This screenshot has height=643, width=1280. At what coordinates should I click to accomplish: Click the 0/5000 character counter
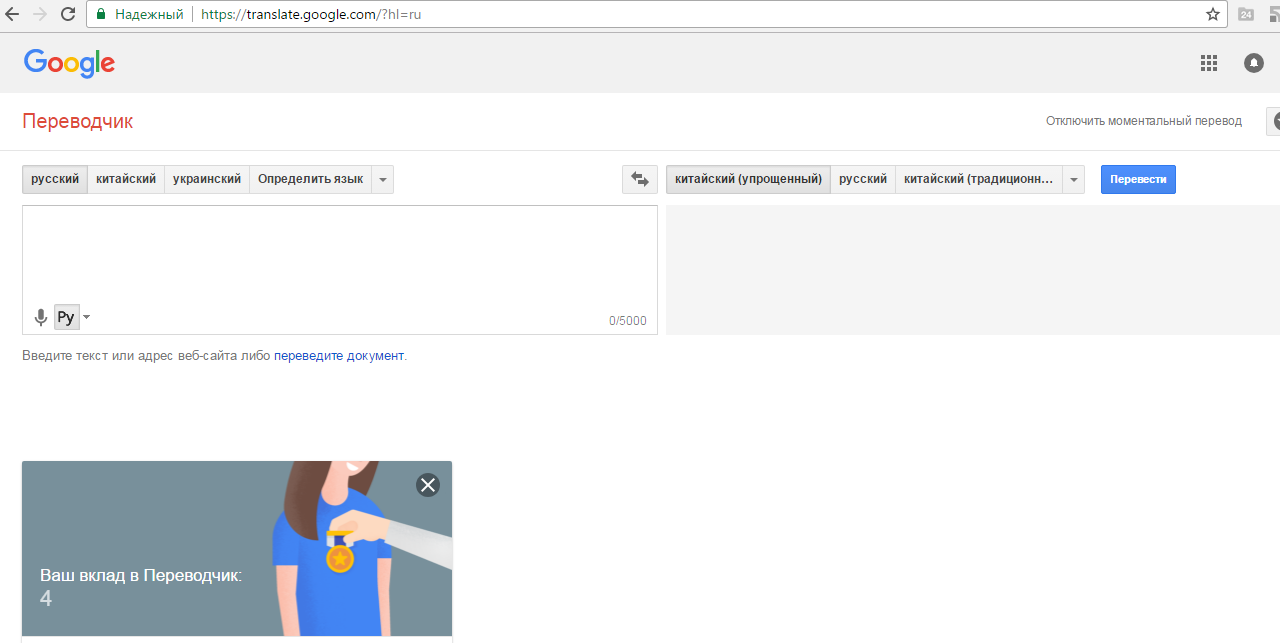click(x=628, y=321)
